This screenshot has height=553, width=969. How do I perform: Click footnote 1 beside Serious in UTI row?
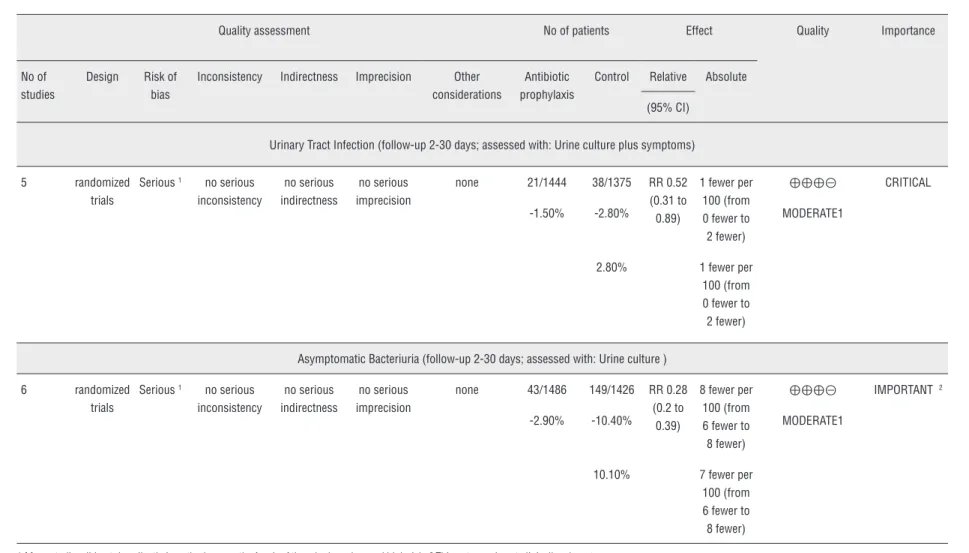[180, 180]
